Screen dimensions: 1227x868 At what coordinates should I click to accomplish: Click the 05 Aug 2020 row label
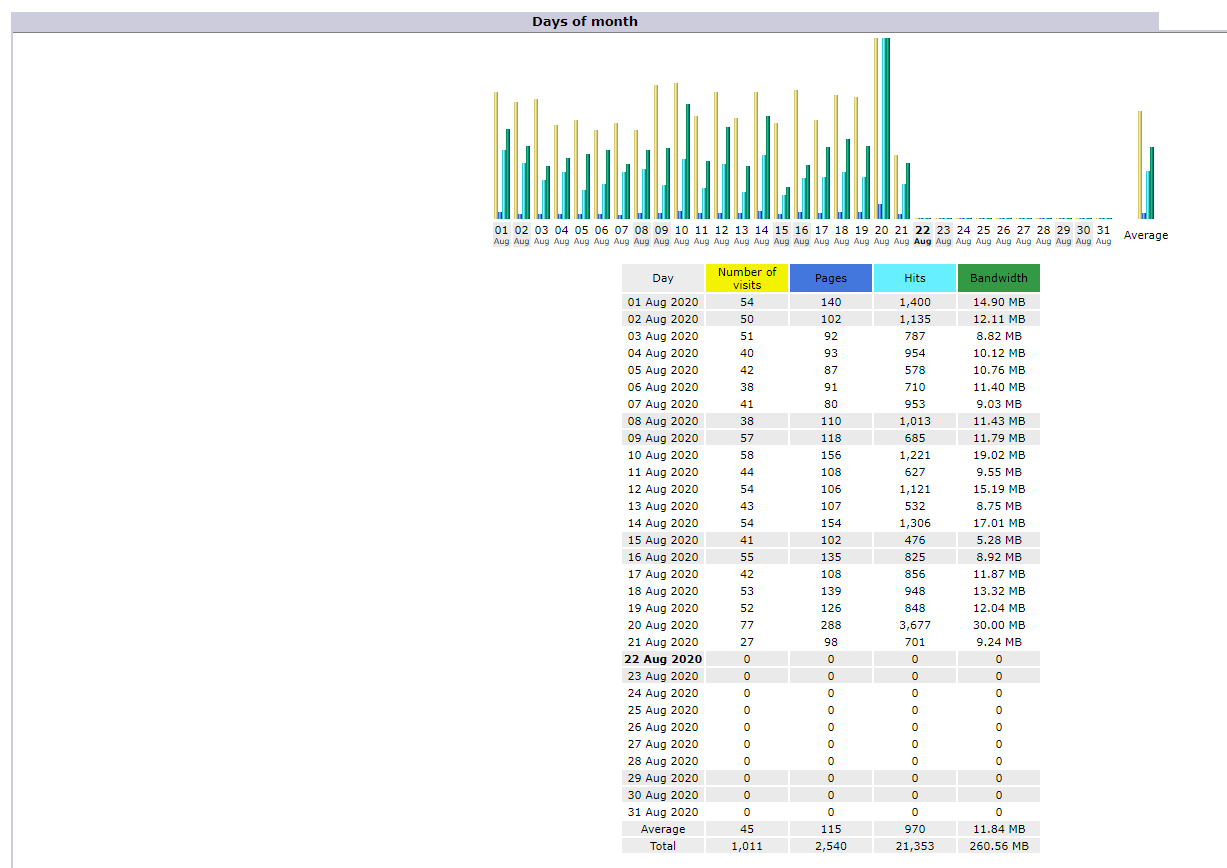[663, 370]
